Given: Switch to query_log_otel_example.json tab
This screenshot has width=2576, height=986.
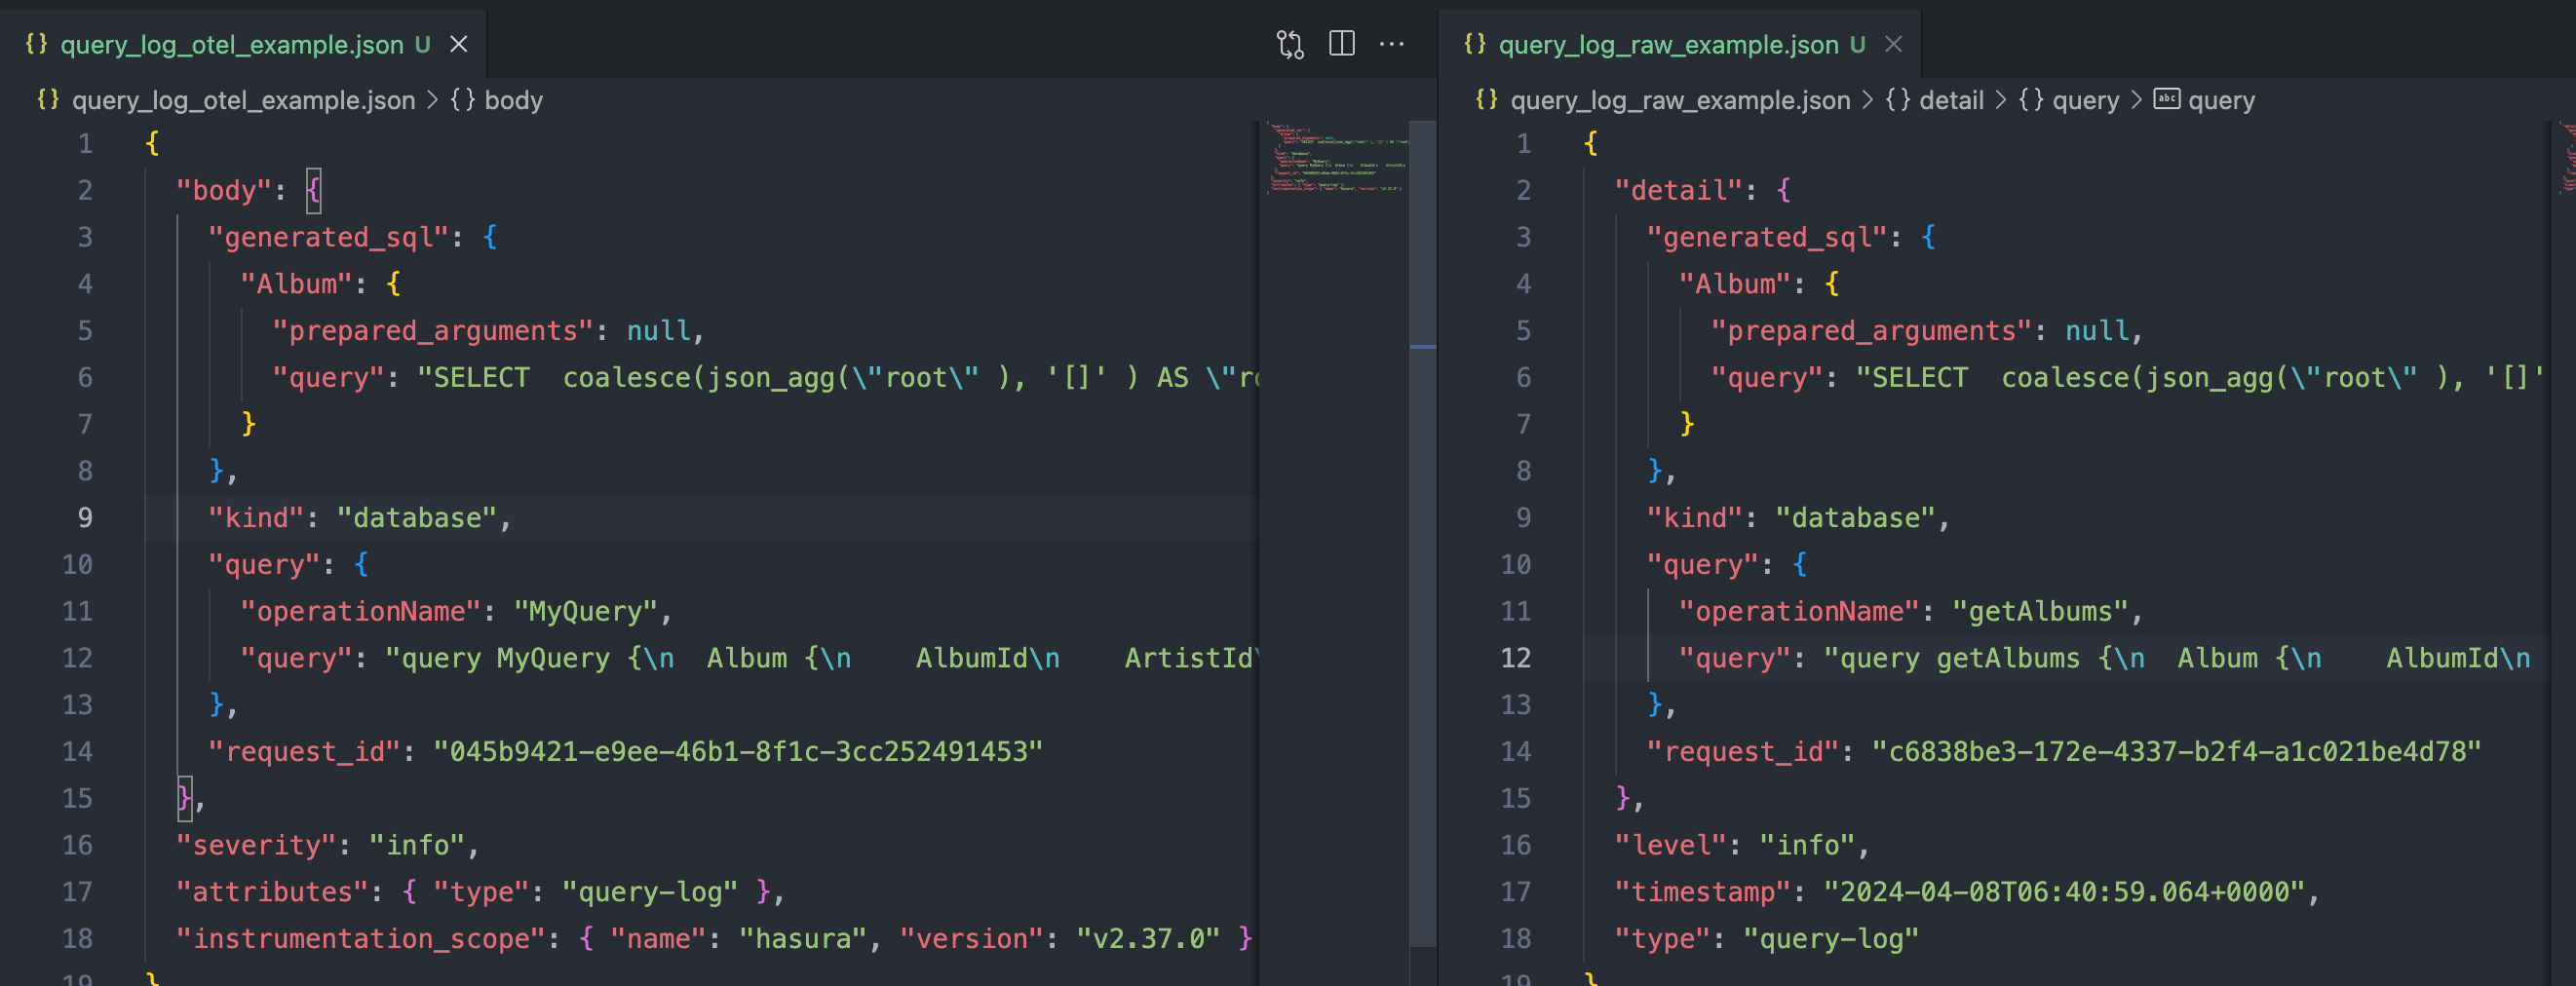Looking at the screenshot, I should [x=232, y=45].
